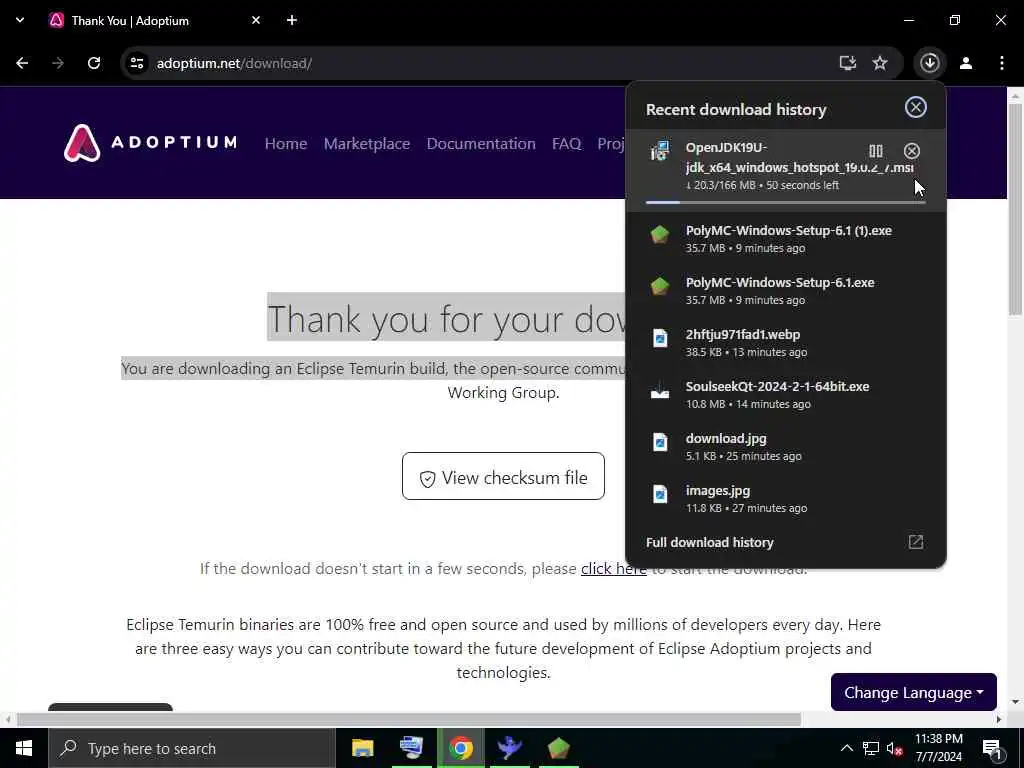
Task: Click images.jpg file name
Action: (x=718, y=490)
